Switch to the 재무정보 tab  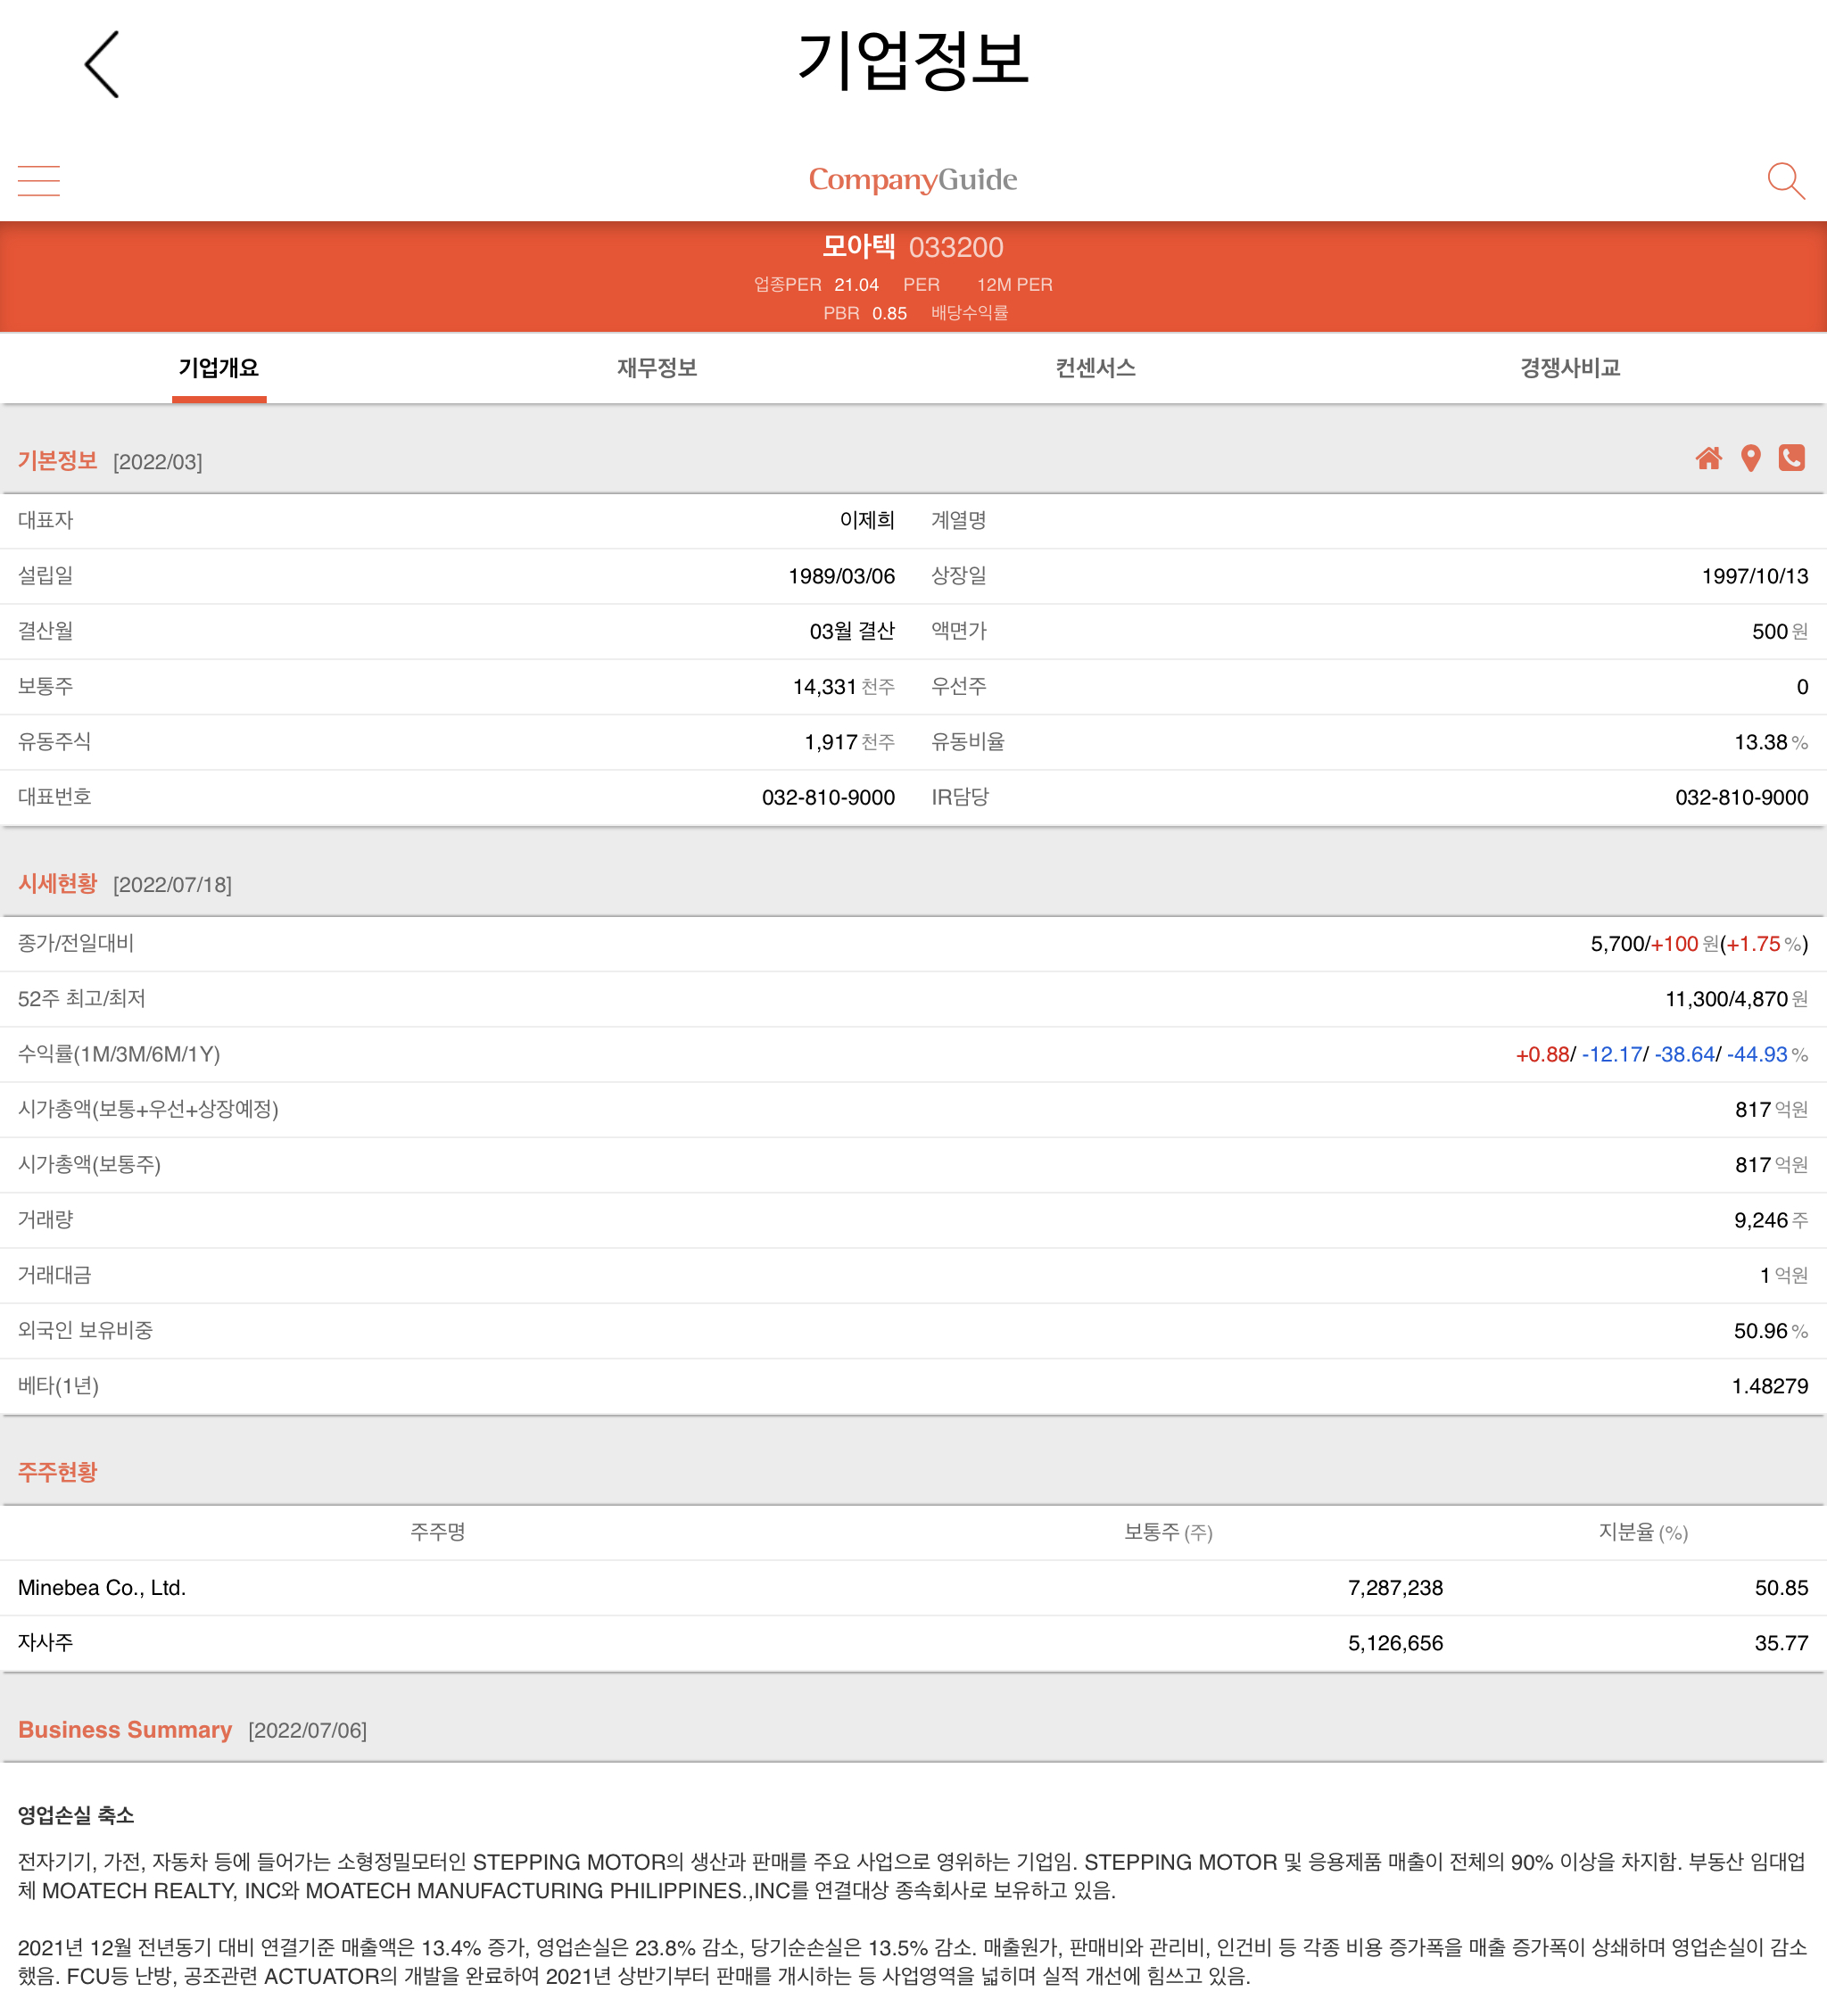[x=657, y=368]
